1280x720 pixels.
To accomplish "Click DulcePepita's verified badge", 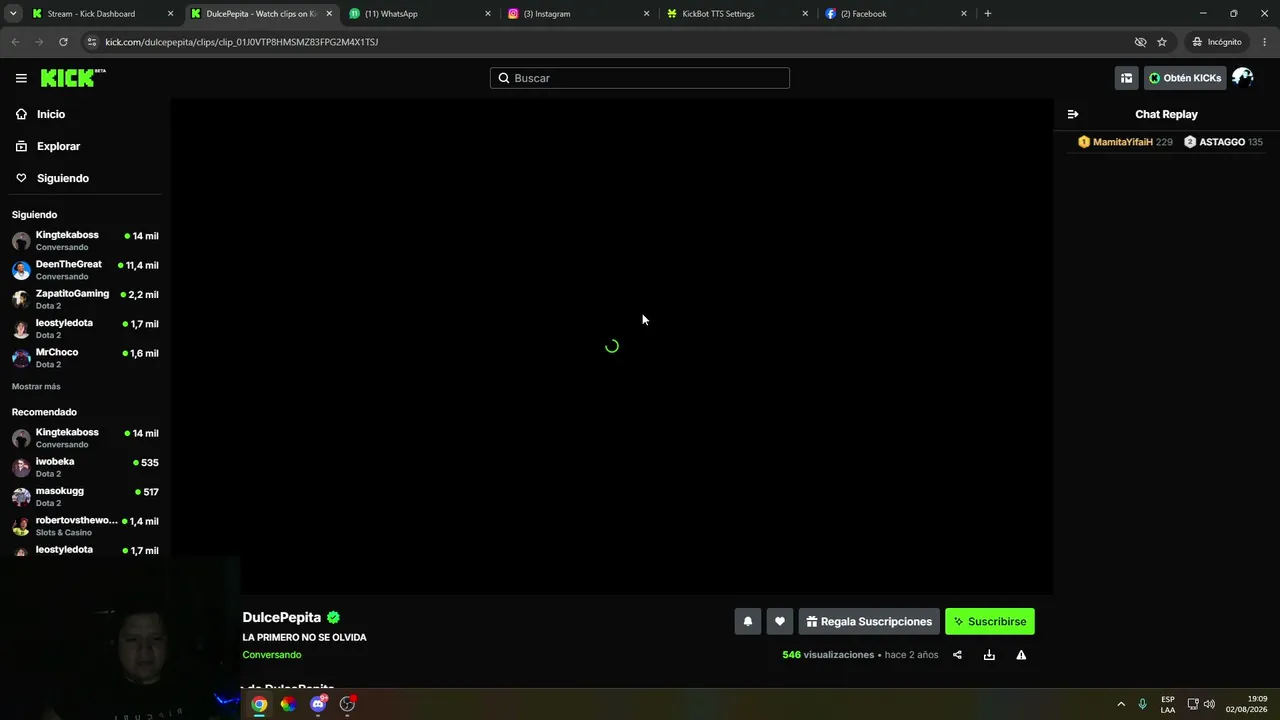I will pyautogui.click(x=333, y=617).
